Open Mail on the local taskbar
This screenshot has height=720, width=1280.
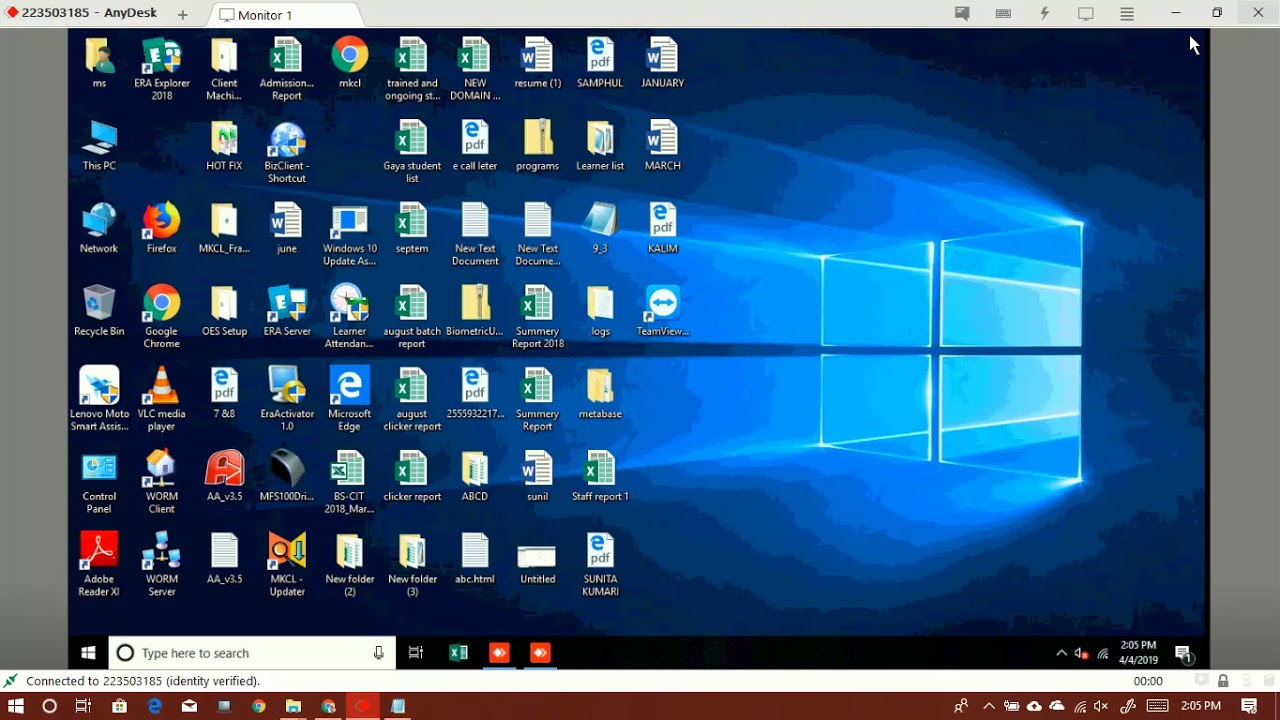[x=189, y=706]
